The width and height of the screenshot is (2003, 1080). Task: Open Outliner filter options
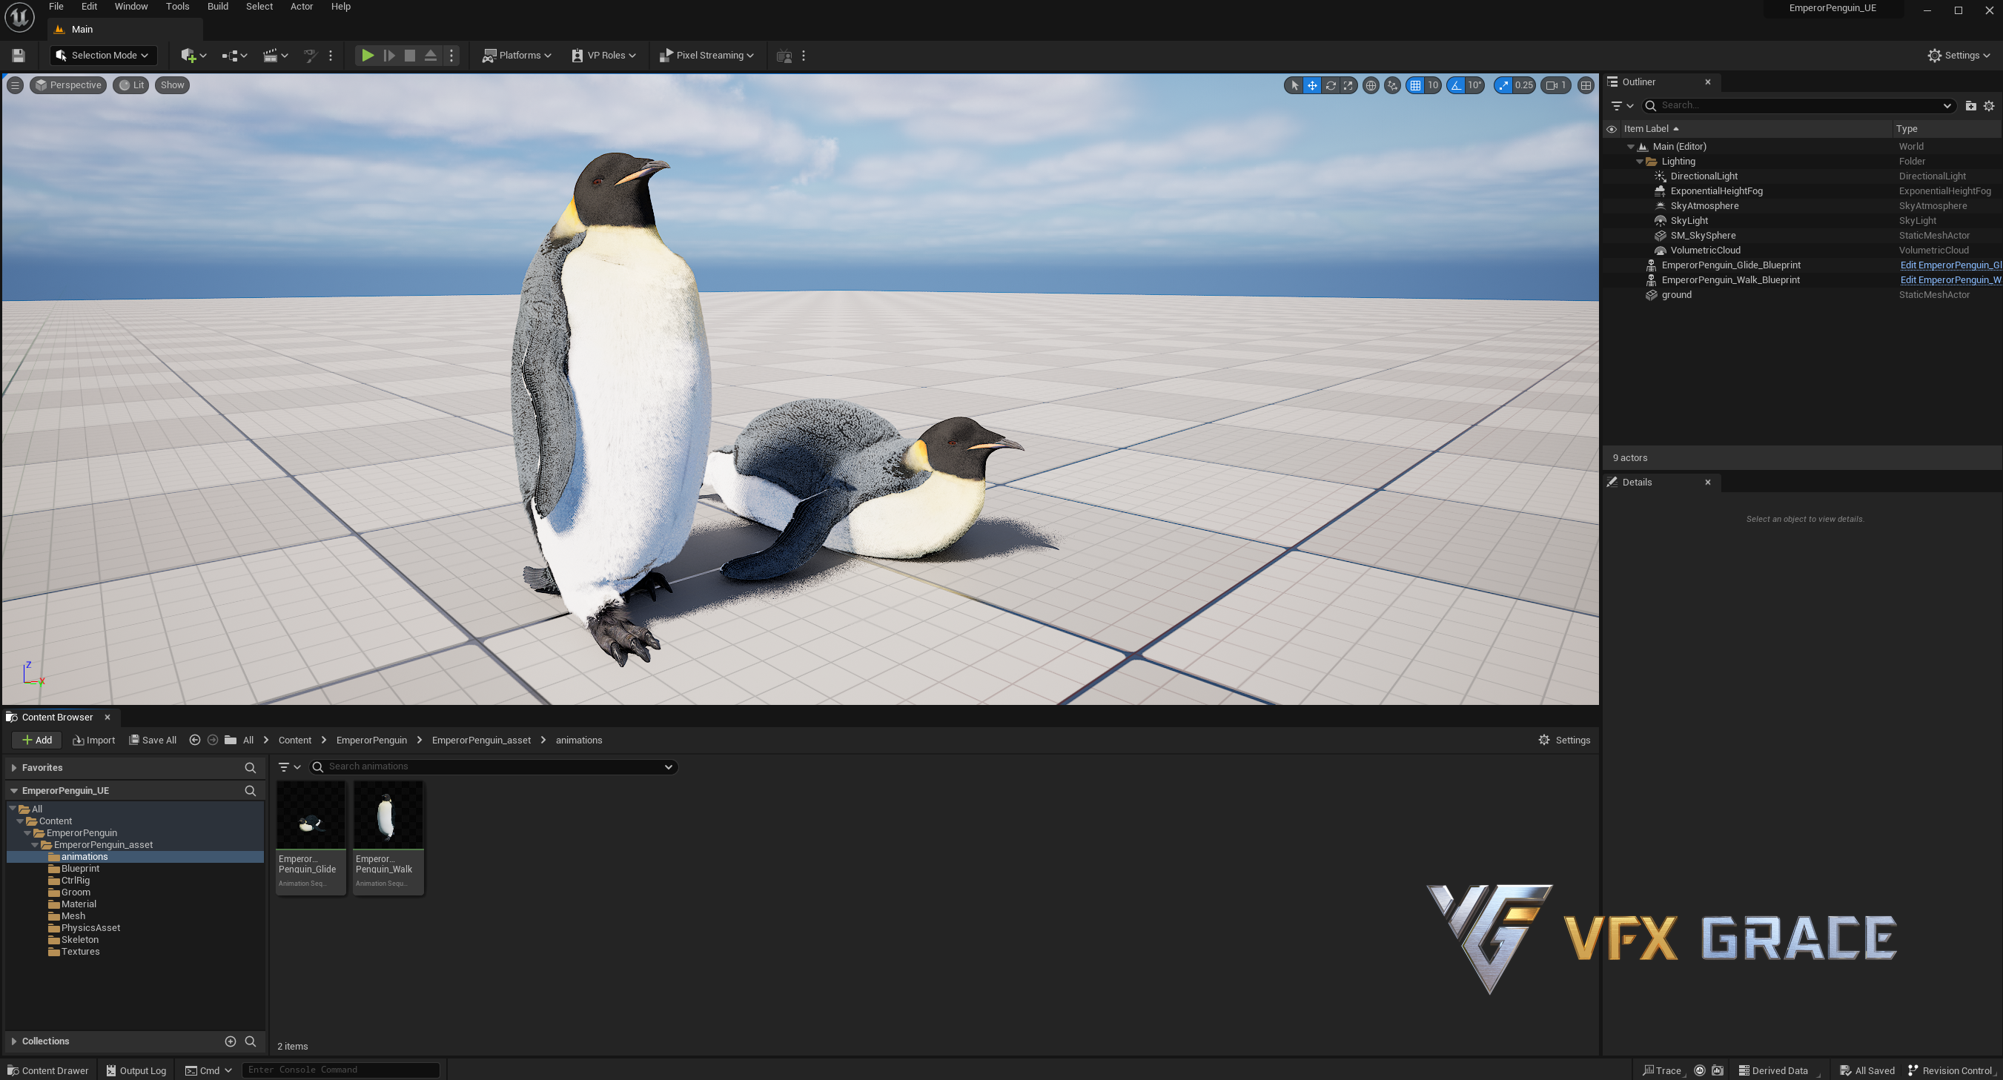pyautogui.click(x=1622, y=106)
